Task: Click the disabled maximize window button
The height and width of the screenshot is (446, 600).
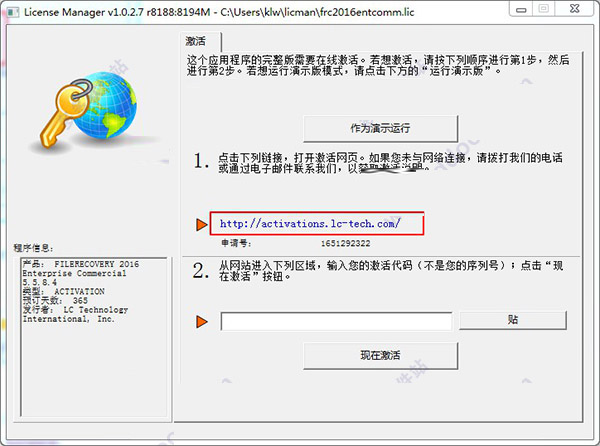Action: point(544,9)
